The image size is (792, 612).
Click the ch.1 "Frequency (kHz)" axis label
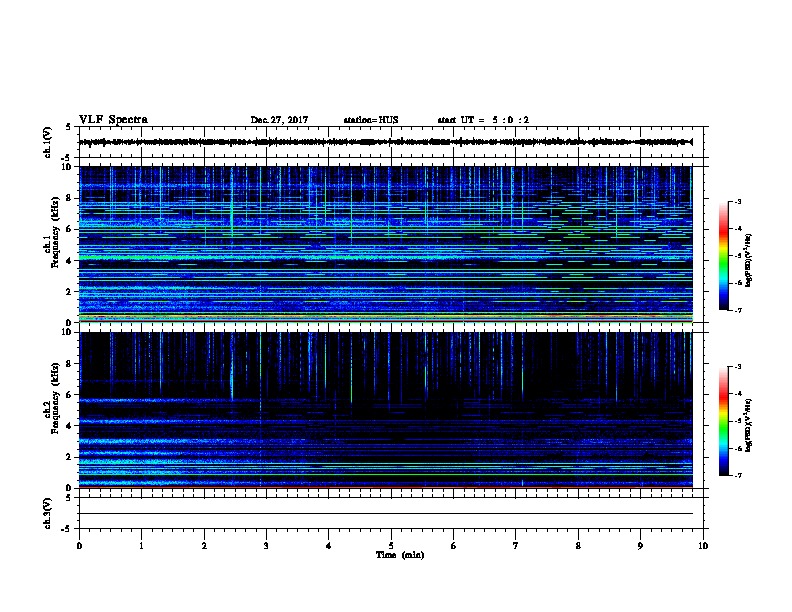tap(56, 232)
